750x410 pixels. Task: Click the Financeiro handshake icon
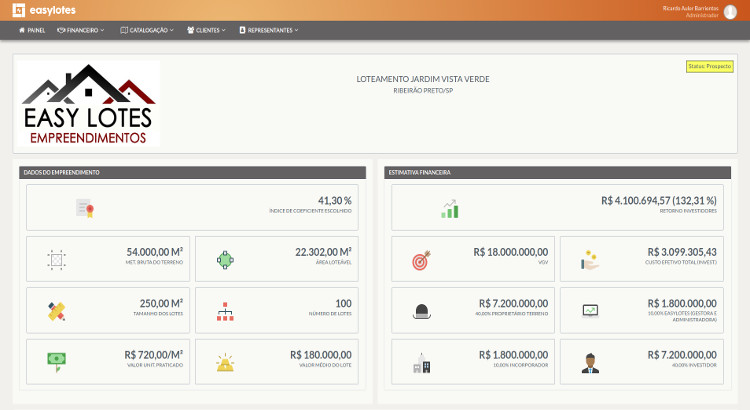coord(61,30)
